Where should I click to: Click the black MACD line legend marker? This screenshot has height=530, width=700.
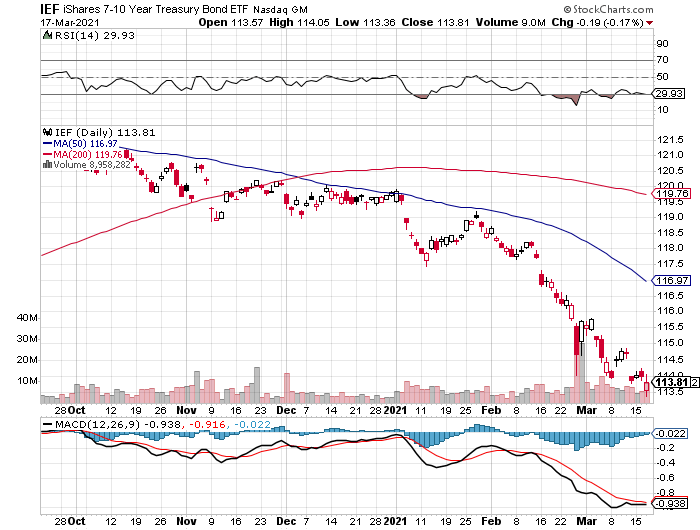click(x=47, y=424)
